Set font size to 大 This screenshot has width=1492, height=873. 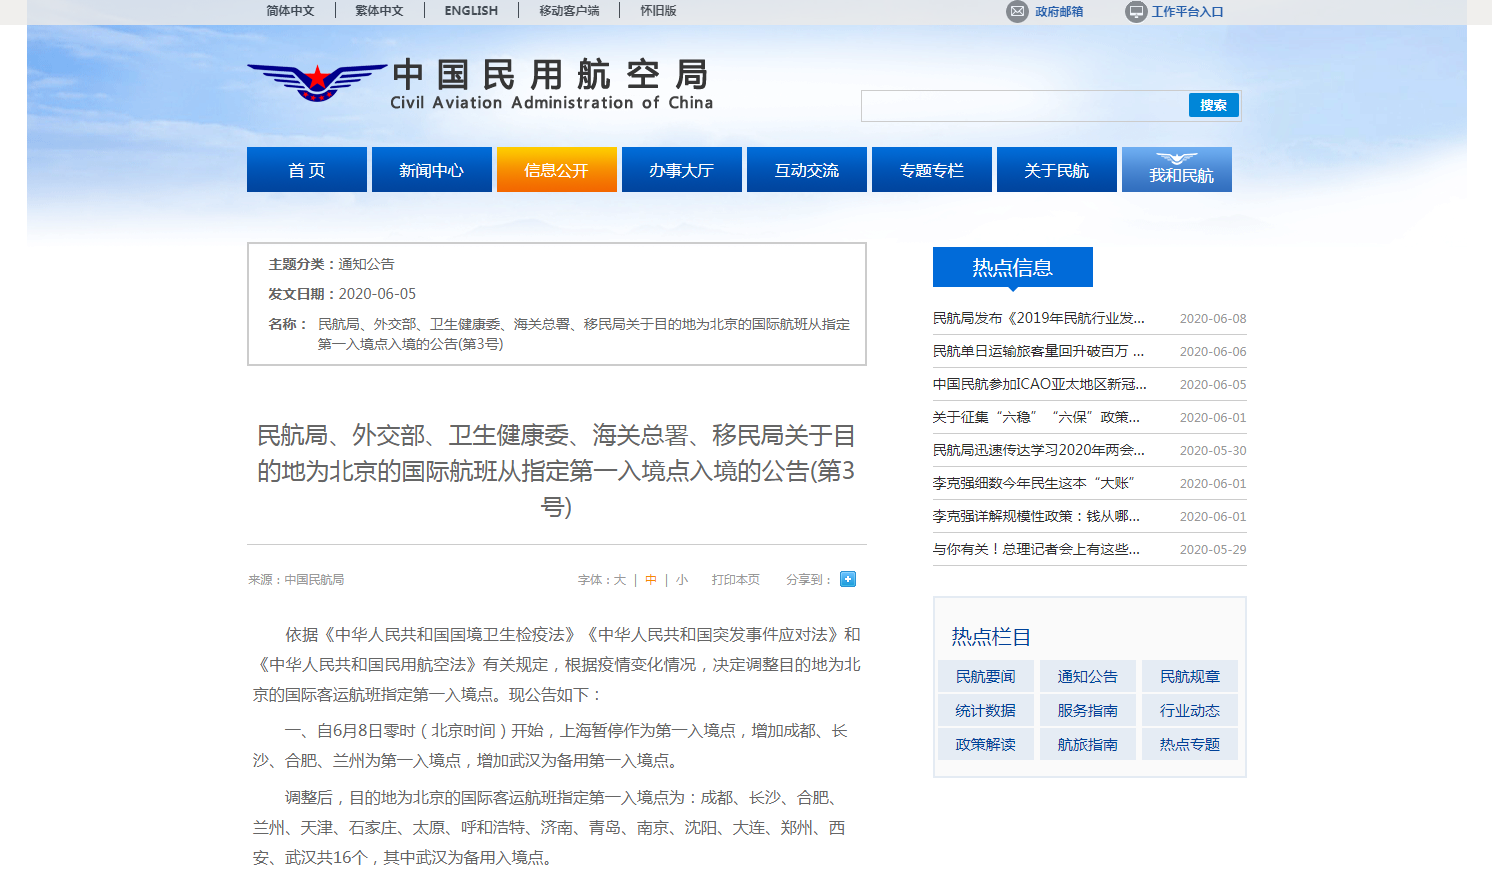tap(620, 580)
